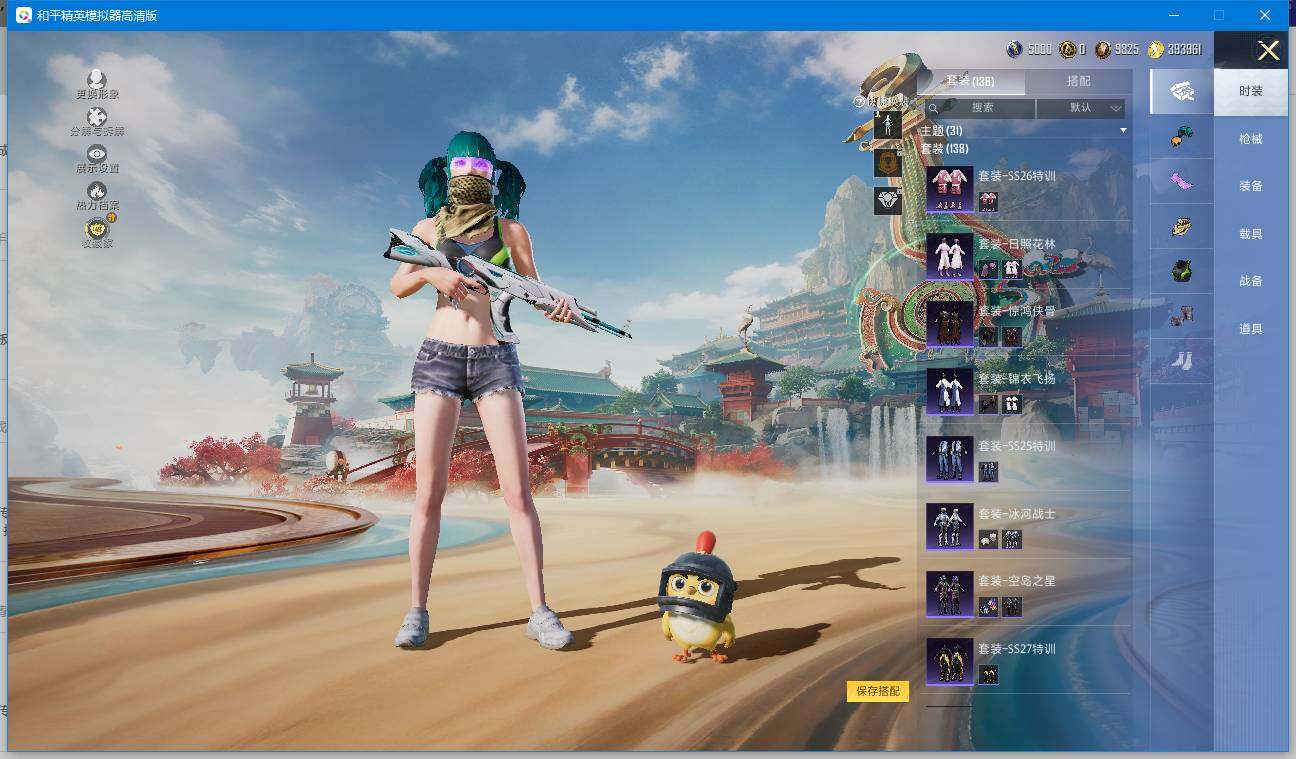Viewport: 1296px width, 759px height.
Task: Select the 套装-空岛之星 outfit thumbnail
Action: tap(950, 594)
